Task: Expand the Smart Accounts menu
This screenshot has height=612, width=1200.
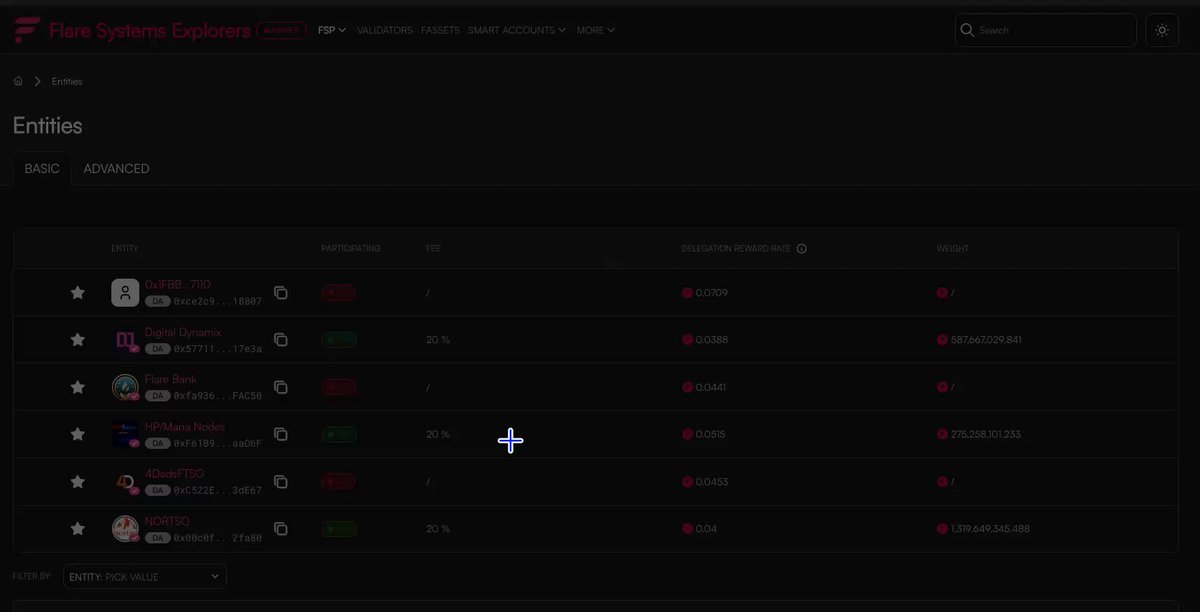Action: (x=517, y=30)
